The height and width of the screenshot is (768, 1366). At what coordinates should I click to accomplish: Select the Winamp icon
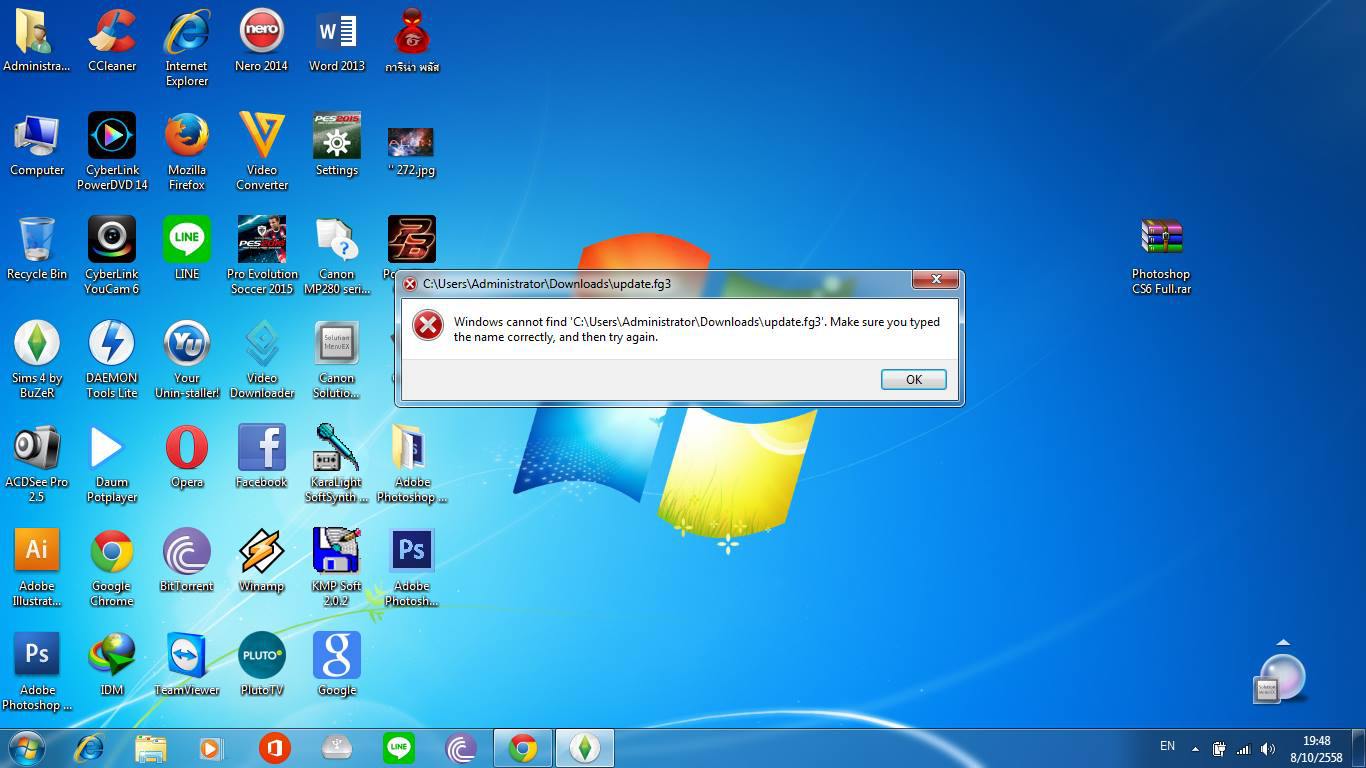tap(262, 561)
